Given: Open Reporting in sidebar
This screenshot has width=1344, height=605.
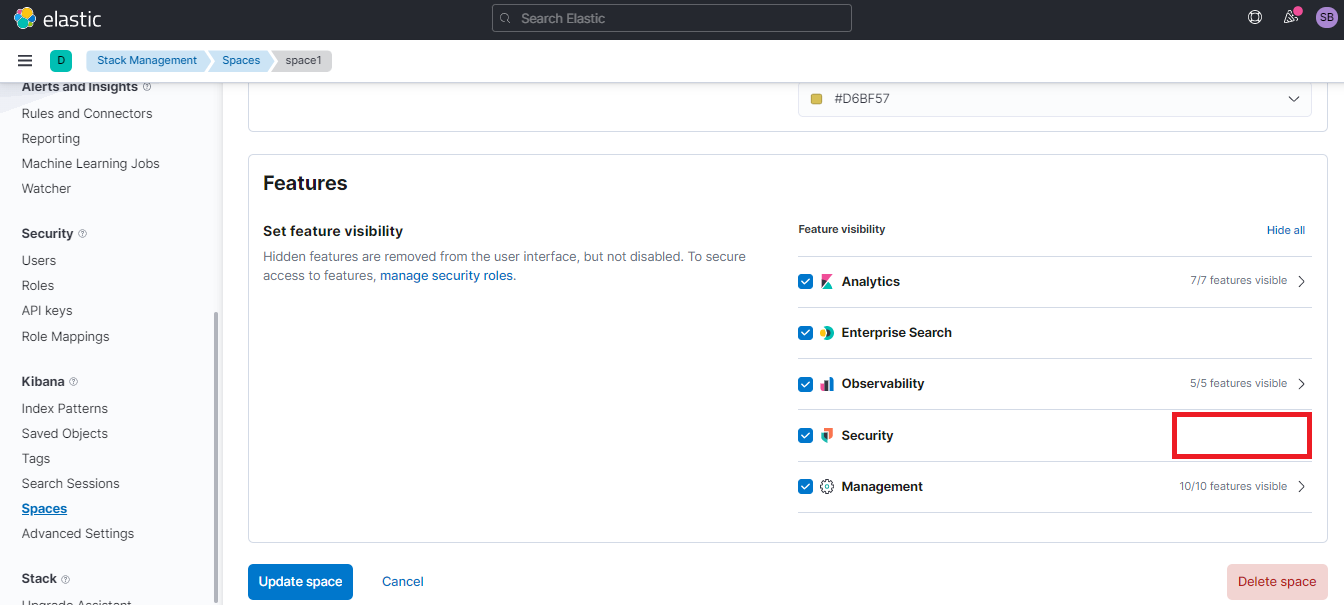Looking at the screenshot, I should tap(51, 139).
